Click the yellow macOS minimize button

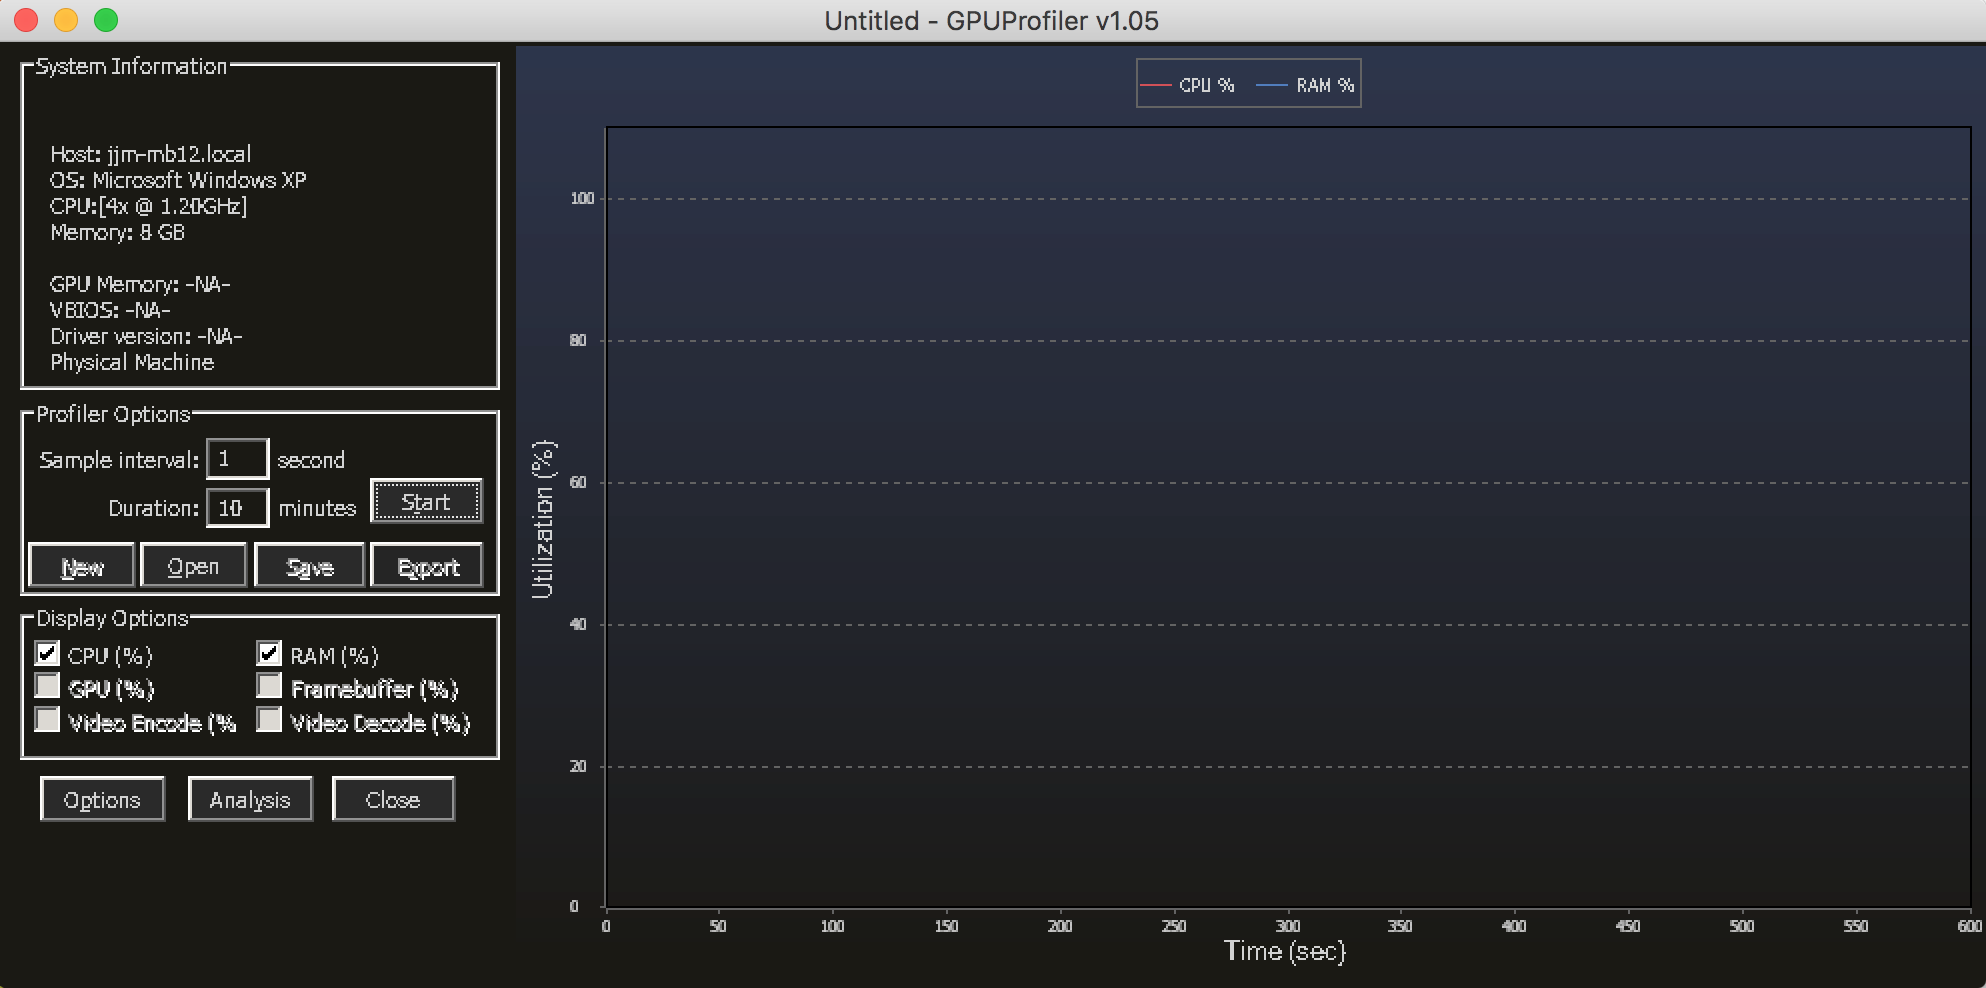[66, 20]
